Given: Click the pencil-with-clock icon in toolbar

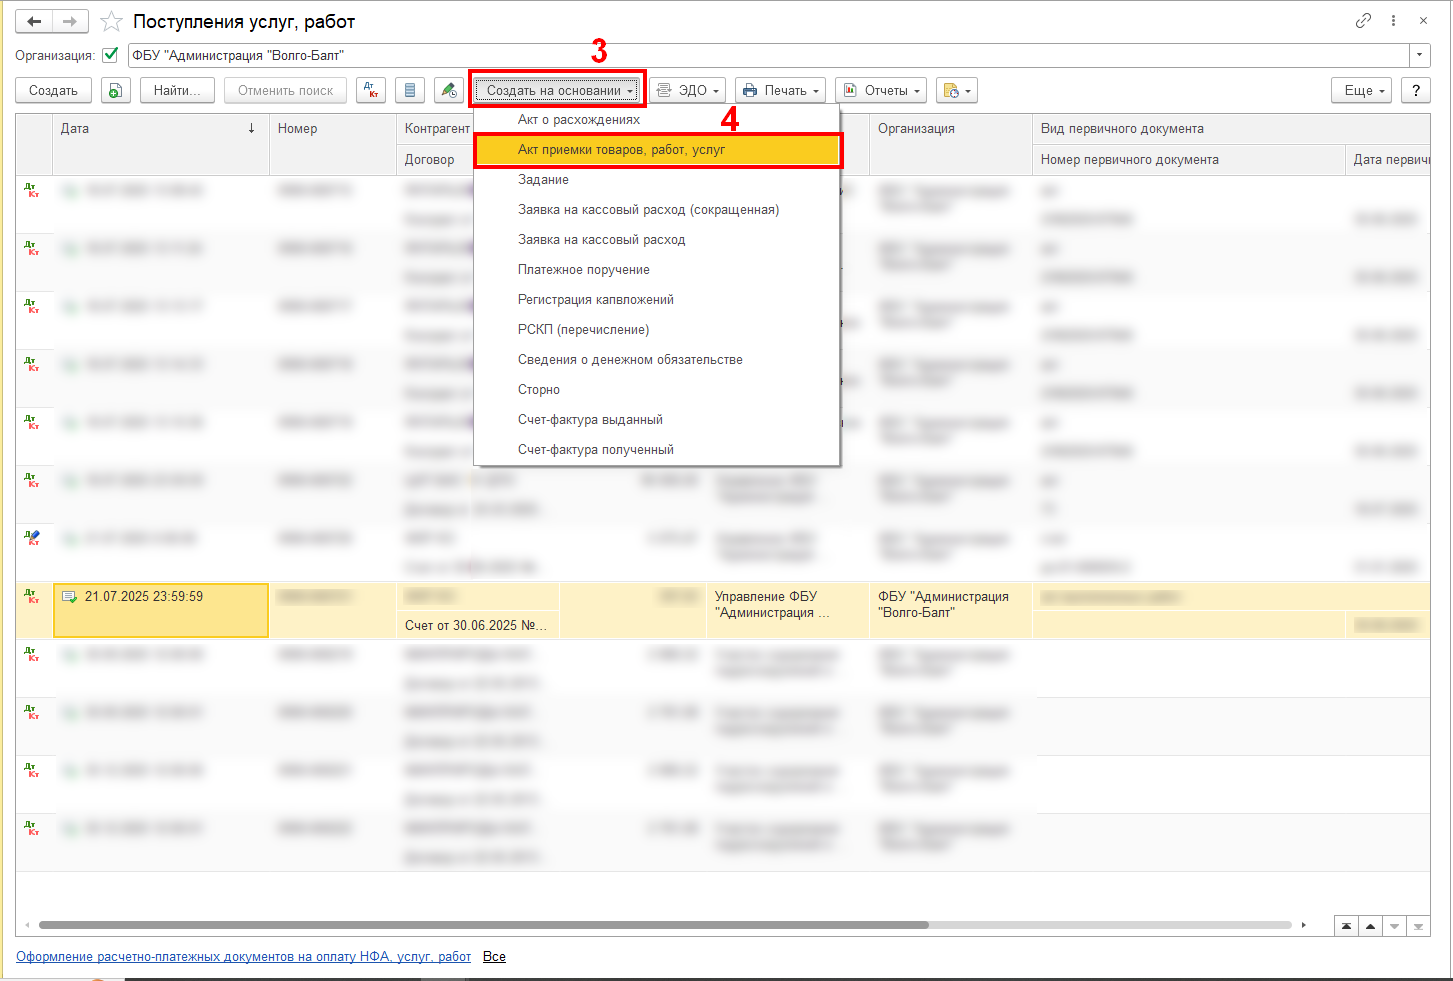Looking at the screenshot, I should click(x=449, y=90).
